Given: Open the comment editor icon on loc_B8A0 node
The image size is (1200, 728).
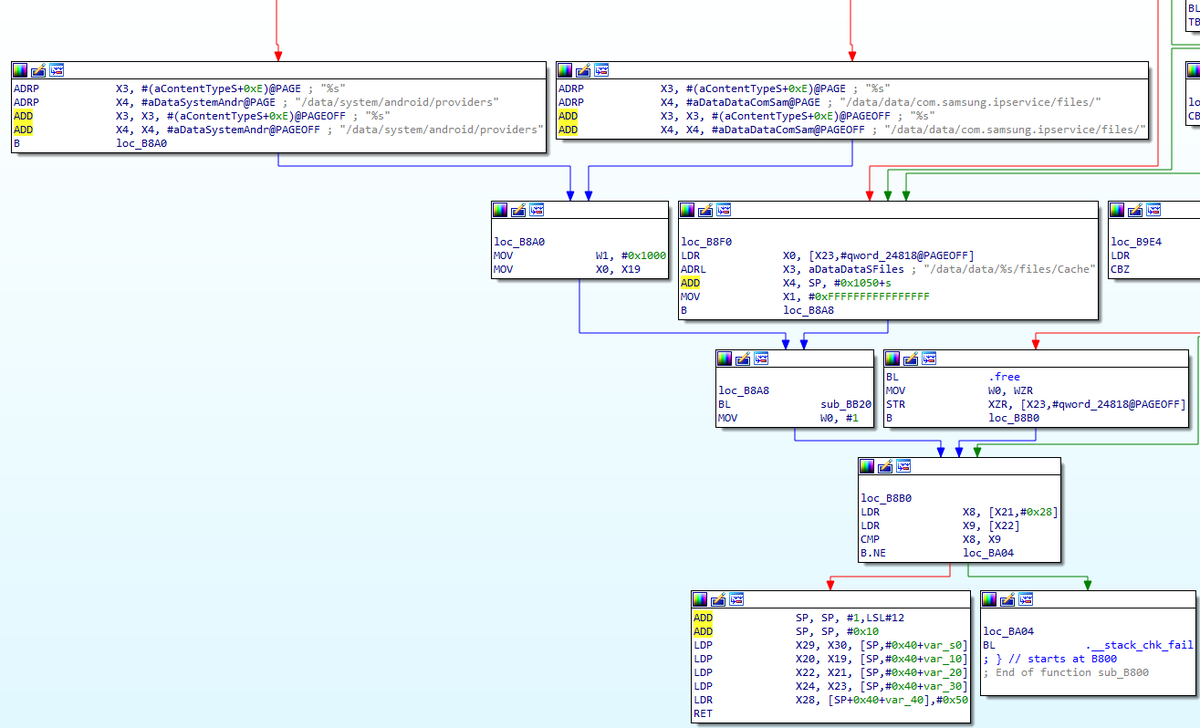Looking at the screenshot, I should tap(518, 210).
